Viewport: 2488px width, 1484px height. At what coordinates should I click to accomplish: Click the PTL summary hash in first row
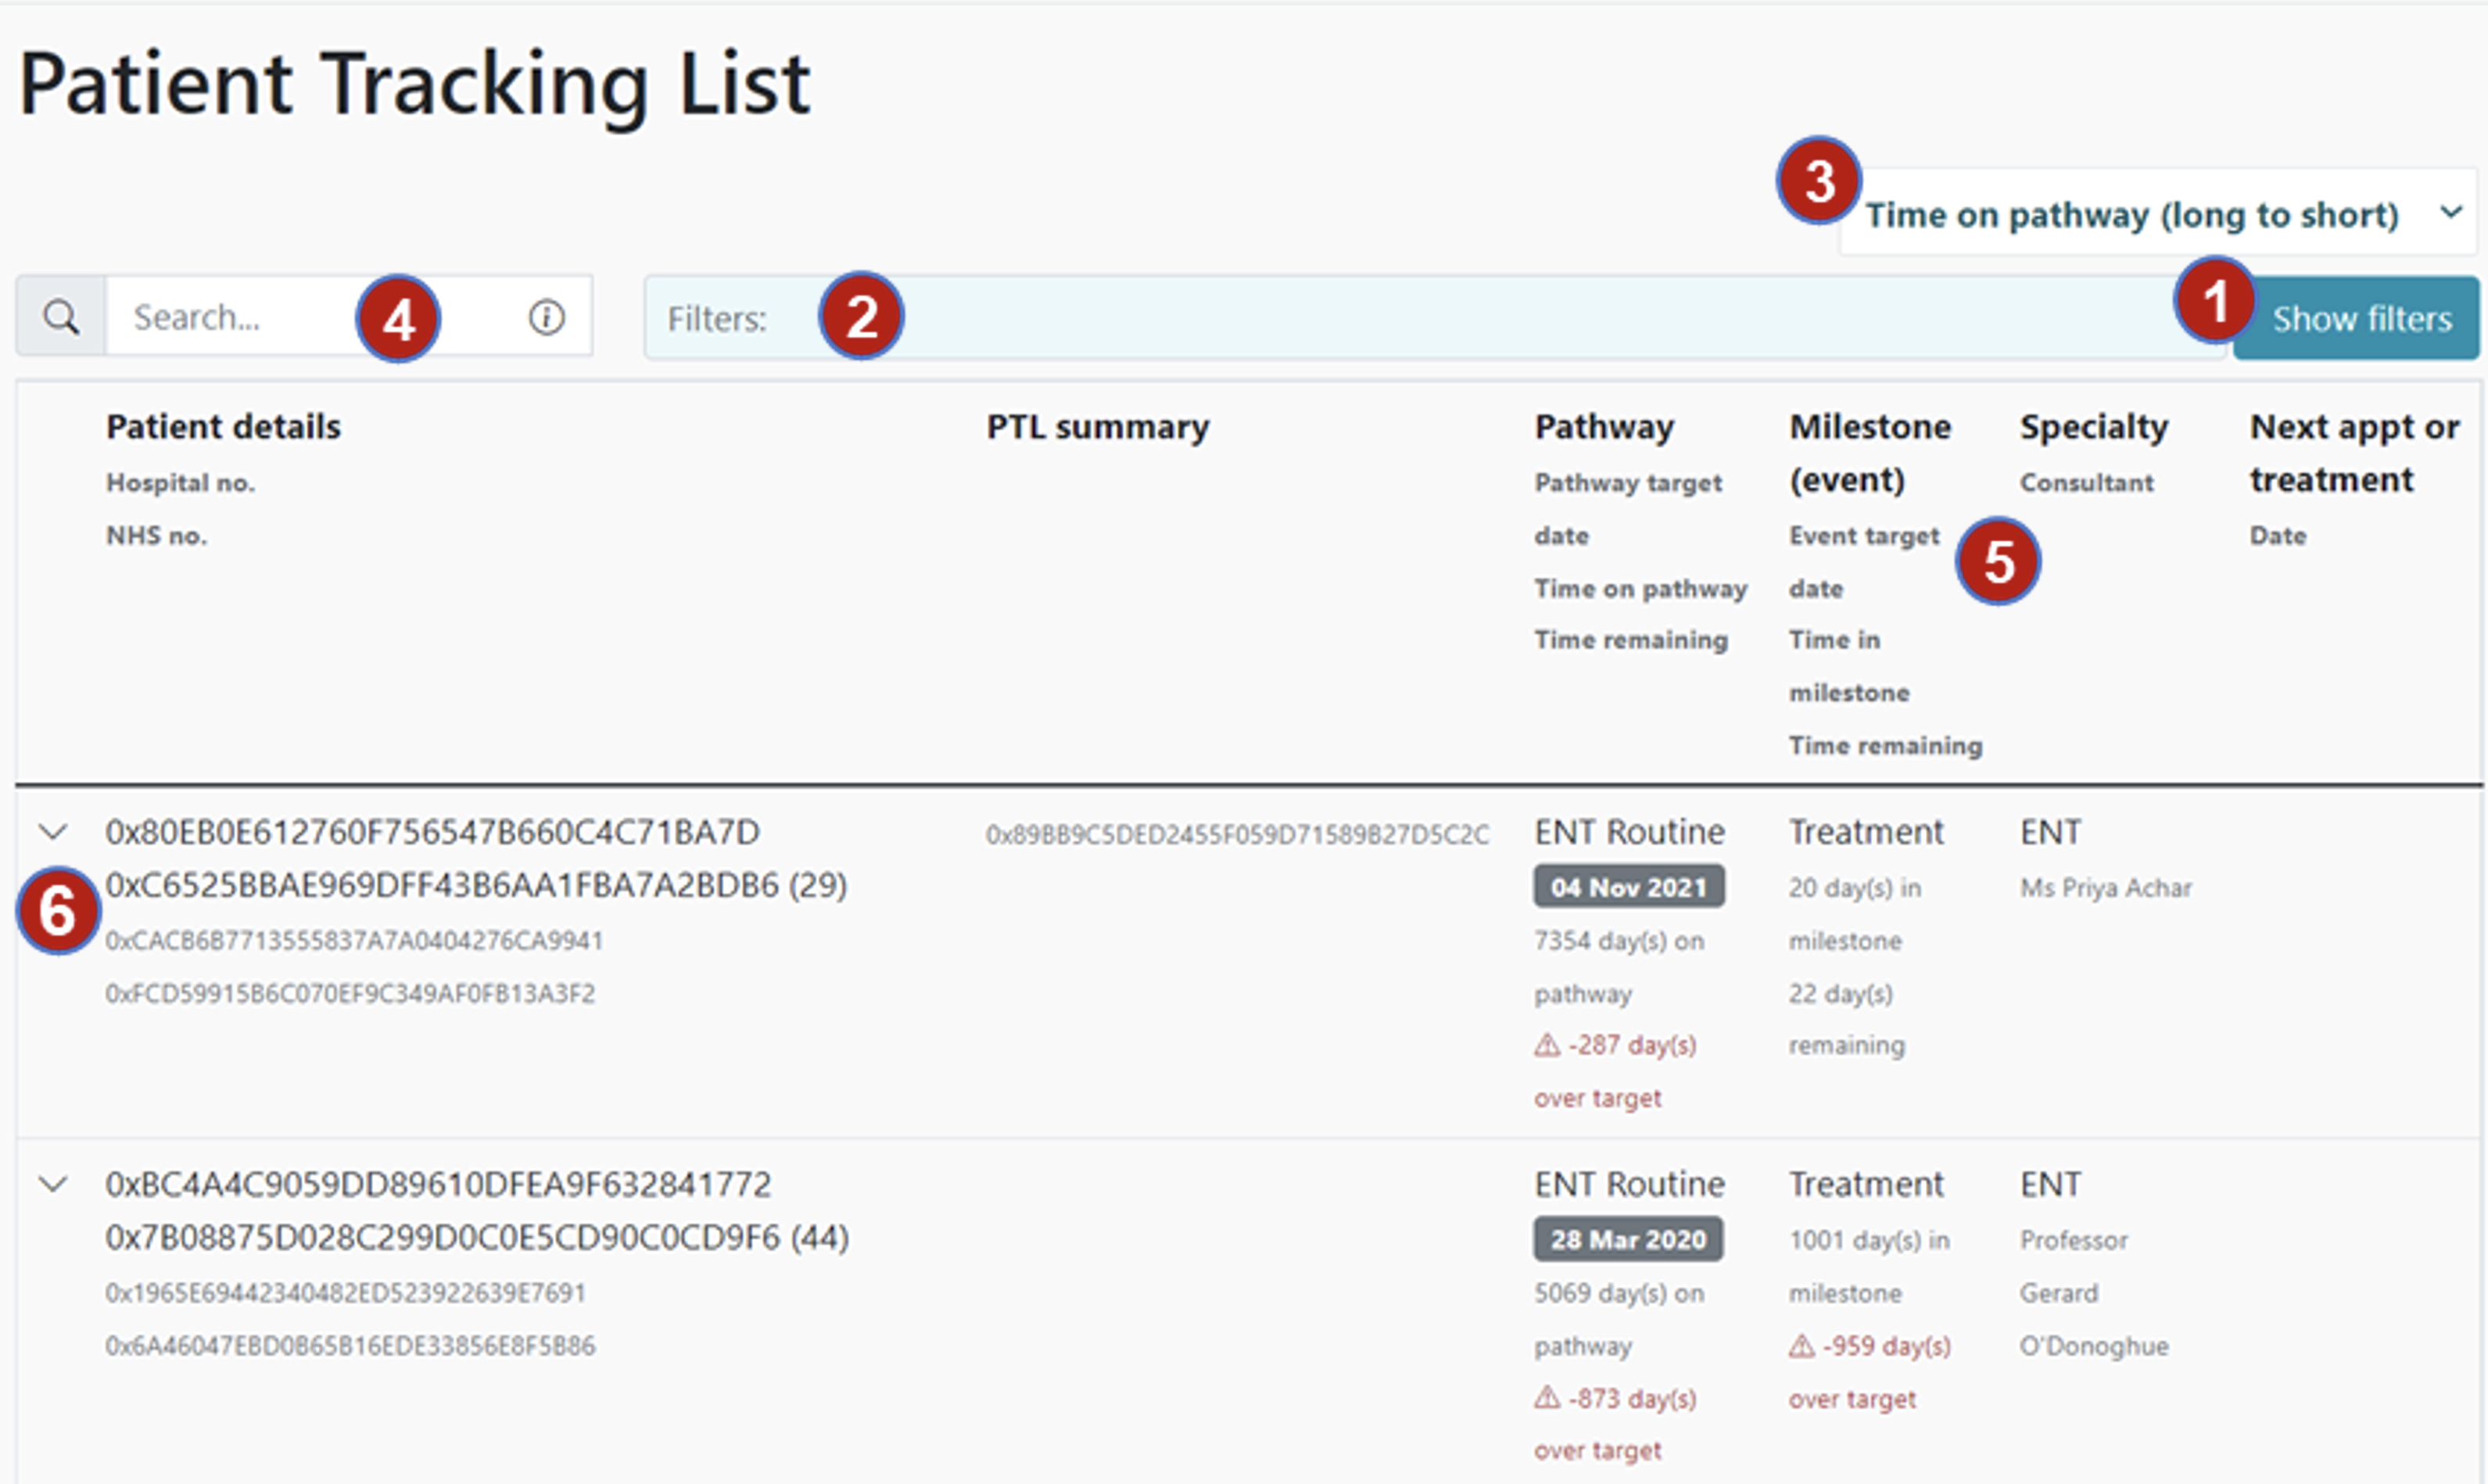[1237, 834]
